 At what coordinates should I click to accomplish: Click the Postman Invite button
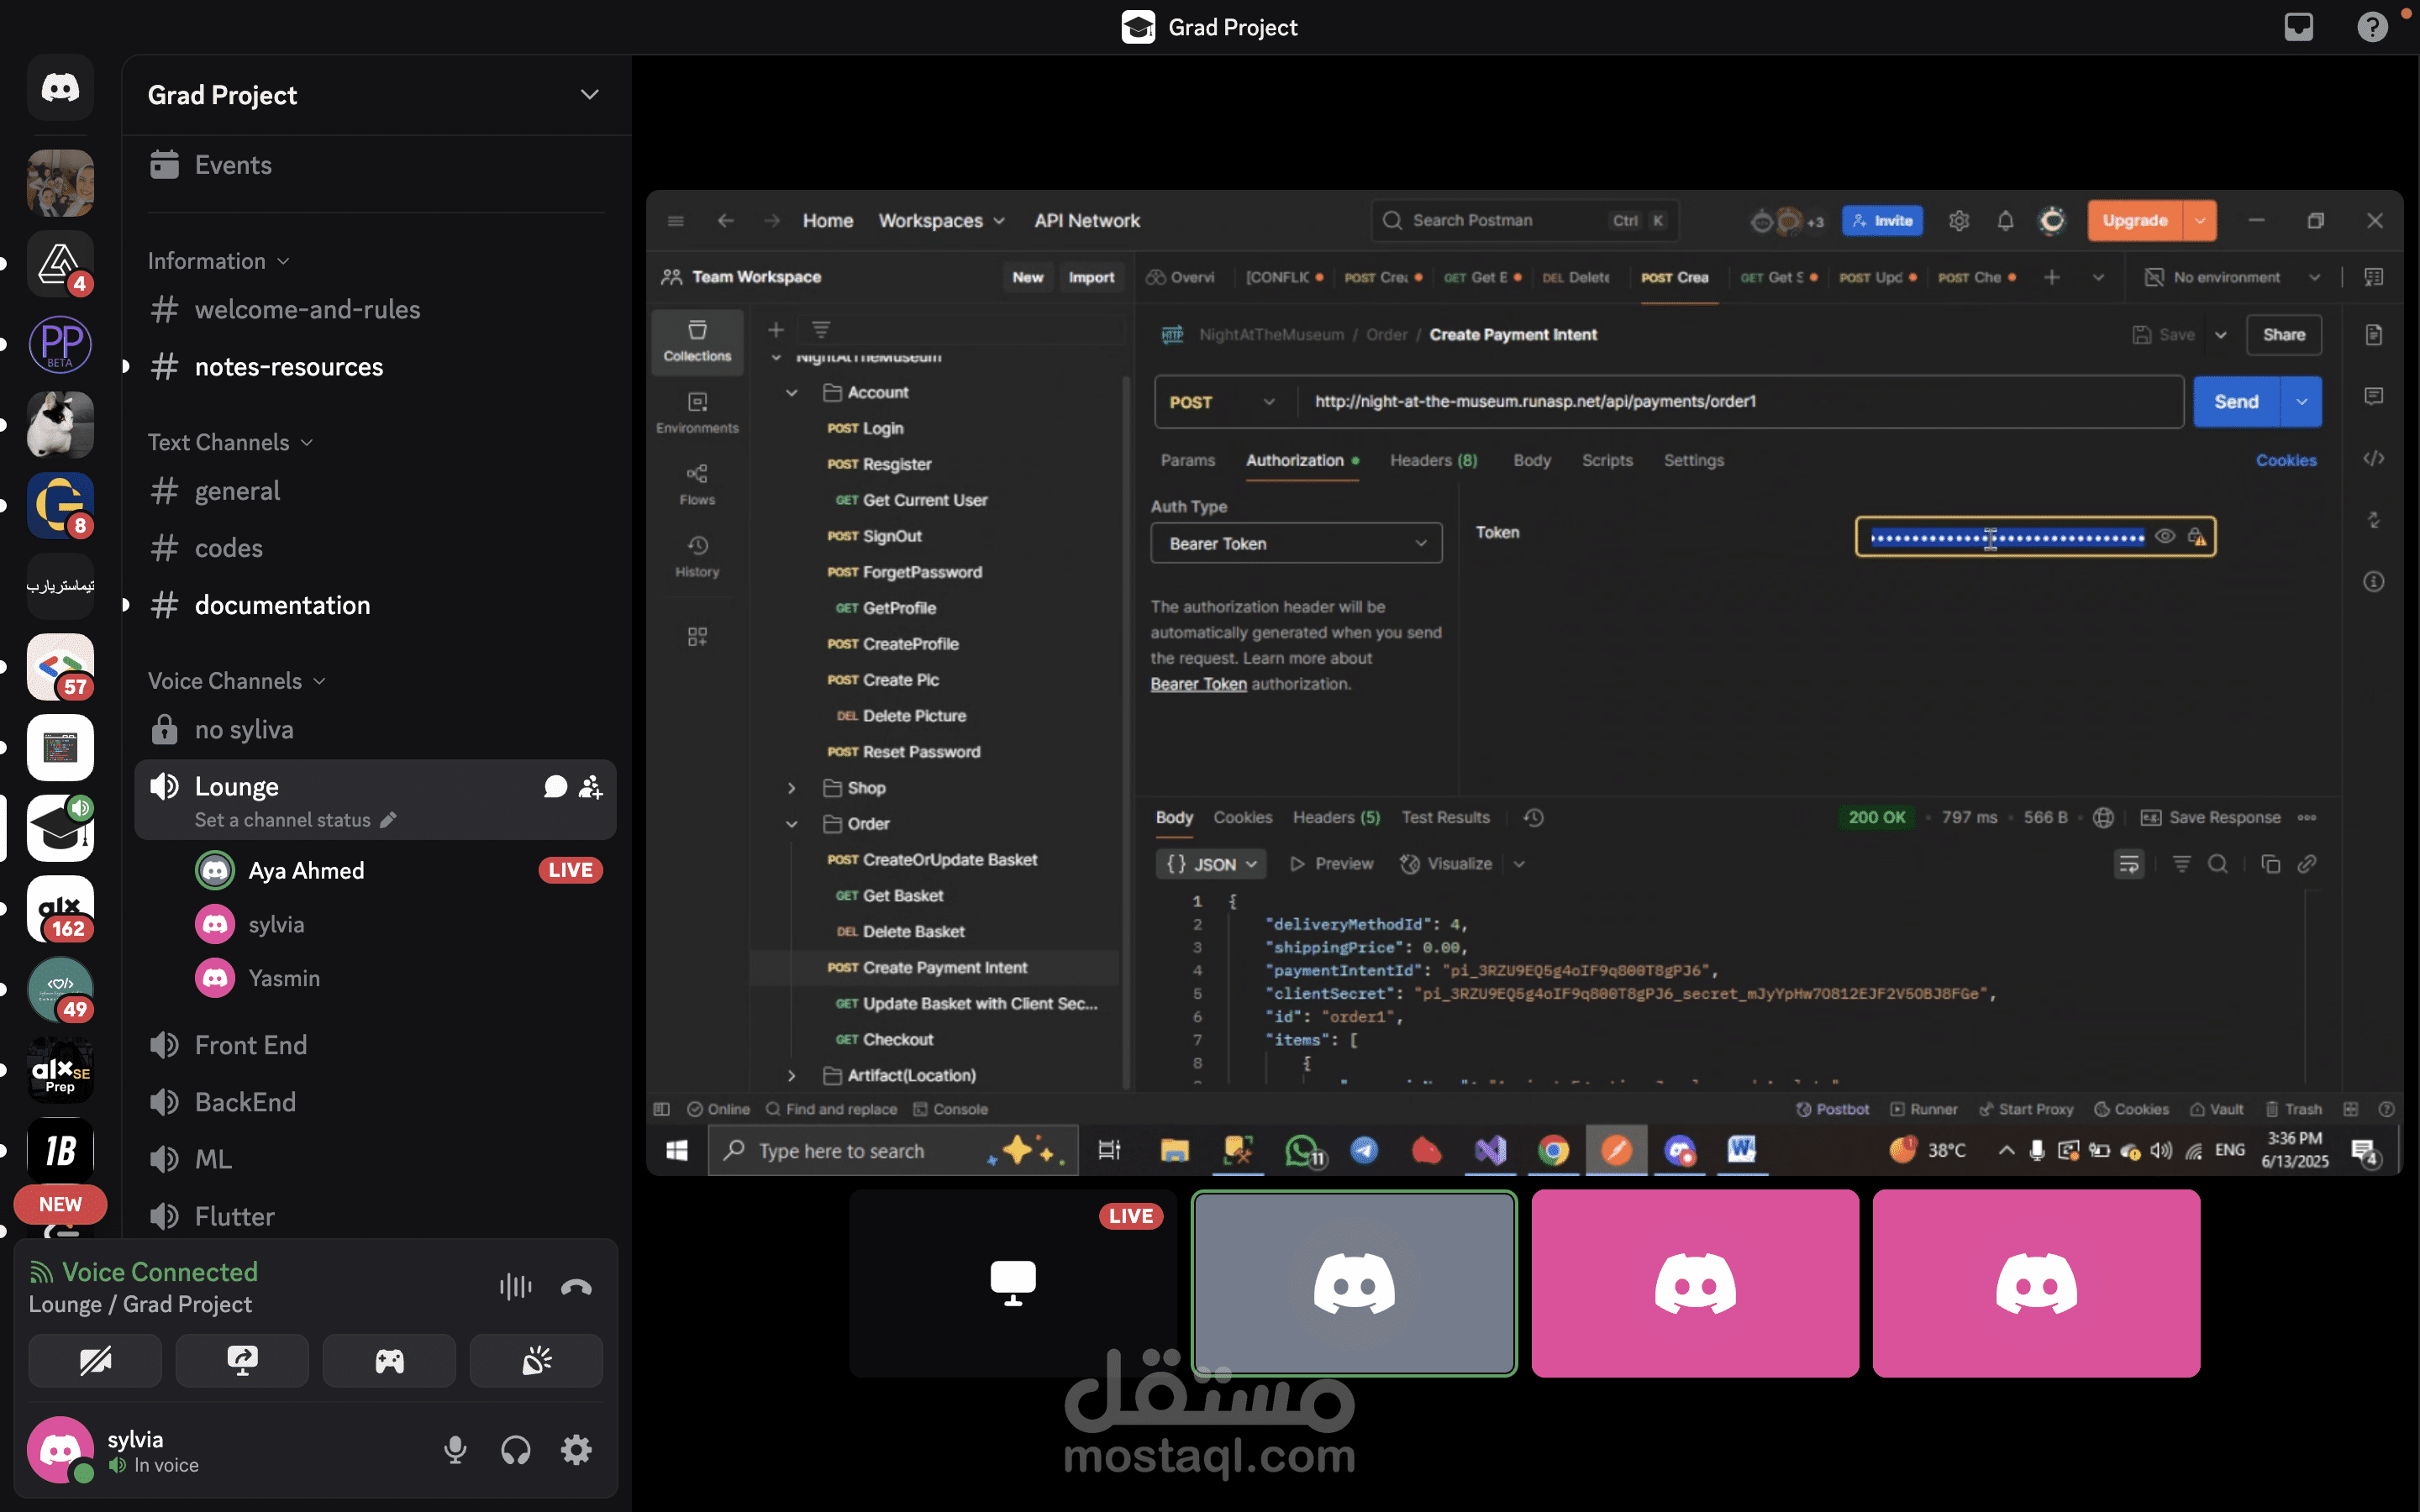pos(1882,221)
